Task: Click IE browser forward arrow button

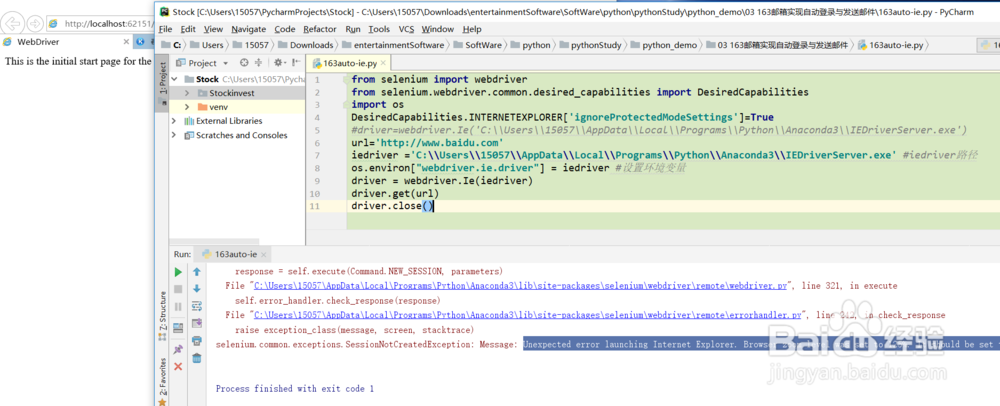Action: click(35, 24)
